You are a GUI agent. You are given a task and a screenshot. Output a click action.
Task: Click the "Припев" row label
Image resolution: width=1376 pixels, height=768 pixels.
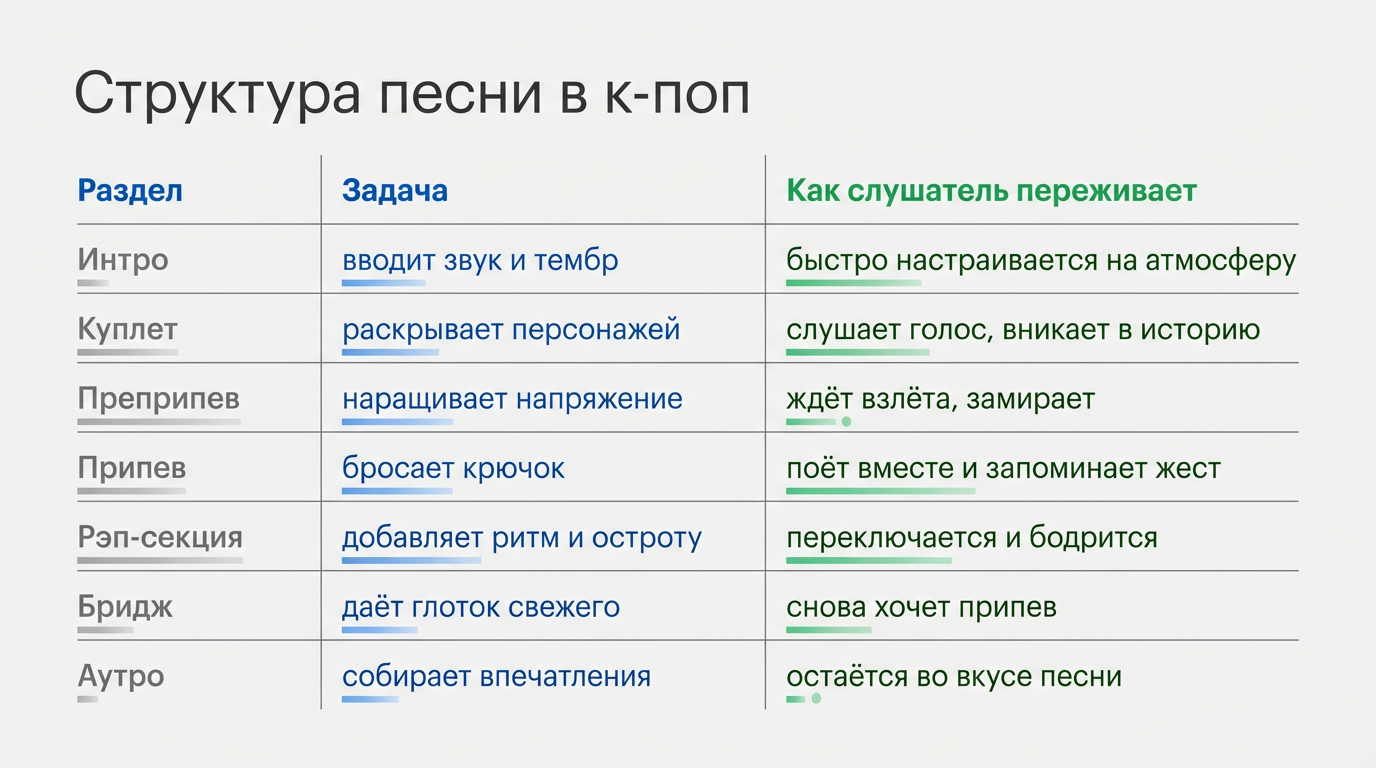click(132, 468)
